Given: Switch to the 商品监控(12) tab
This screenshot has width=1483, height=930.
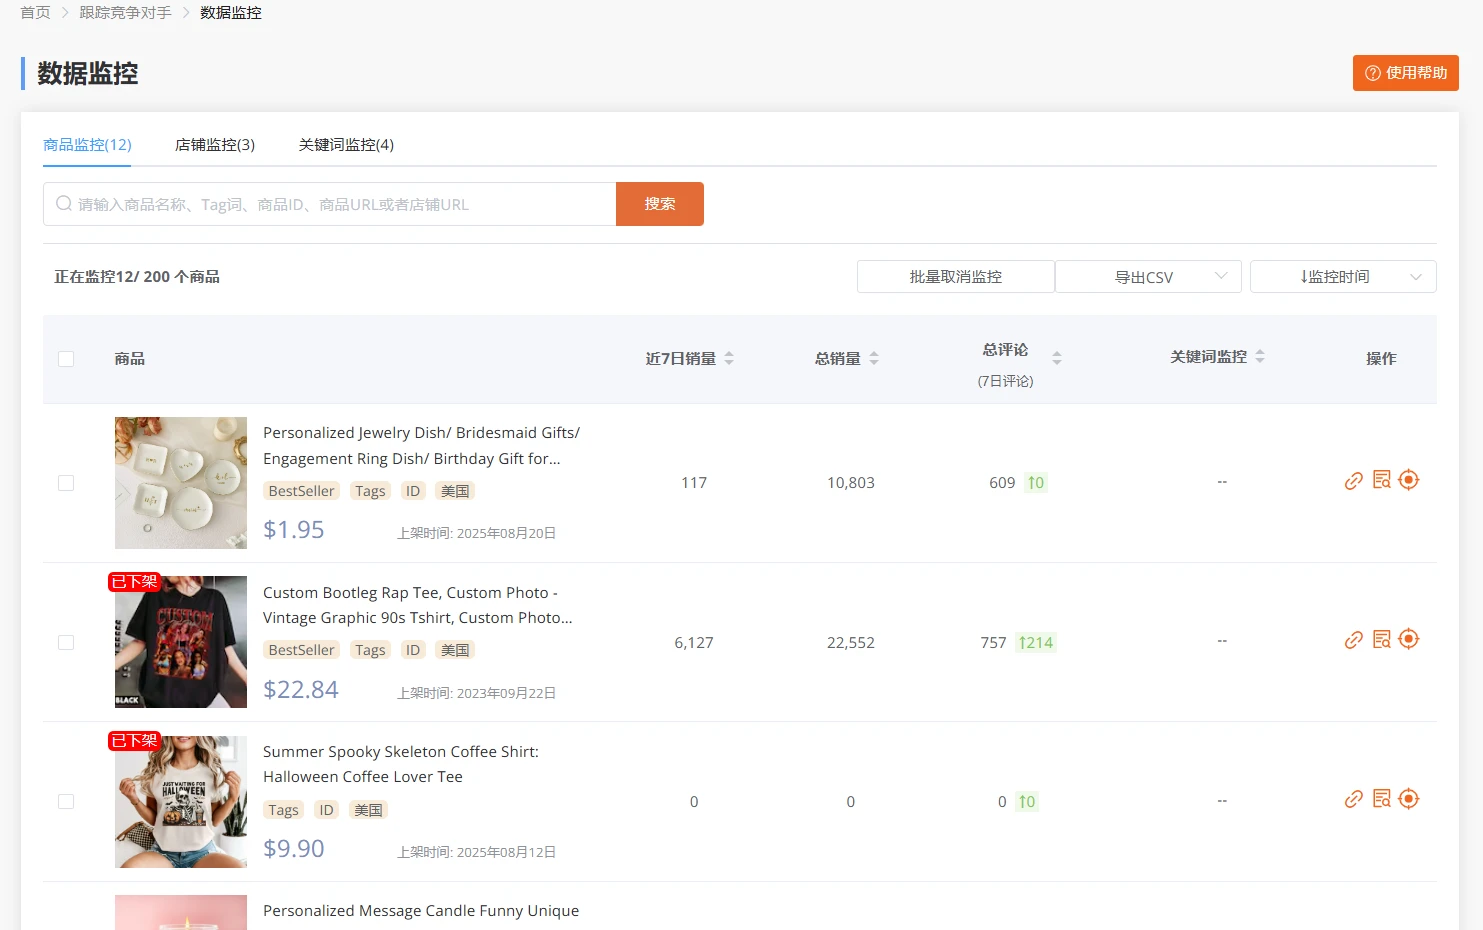Looking at the screenshot, I should pyautogui.click(x=87, y=145).
